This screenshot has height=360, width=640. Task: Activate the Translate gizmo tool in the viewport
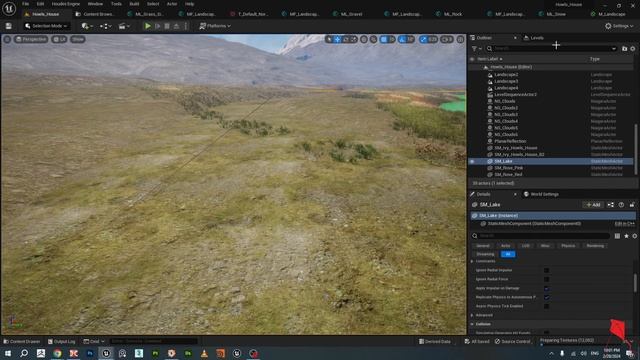[x=338, y=40]
